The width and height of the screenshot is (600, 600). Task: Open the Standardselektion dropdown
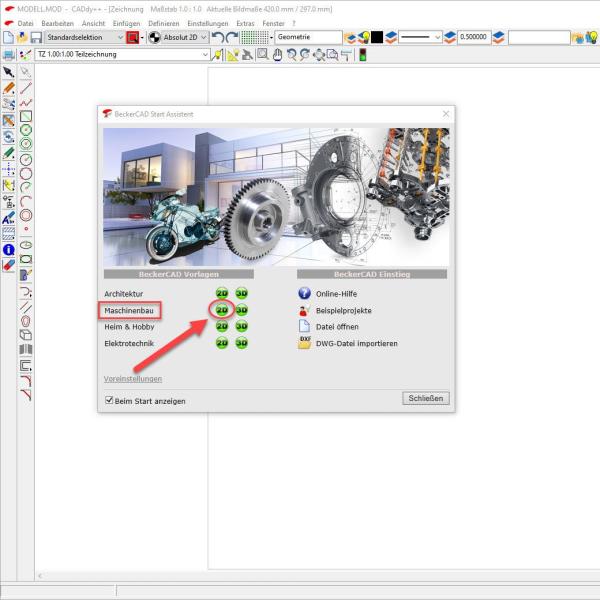(x=85, y=38)
